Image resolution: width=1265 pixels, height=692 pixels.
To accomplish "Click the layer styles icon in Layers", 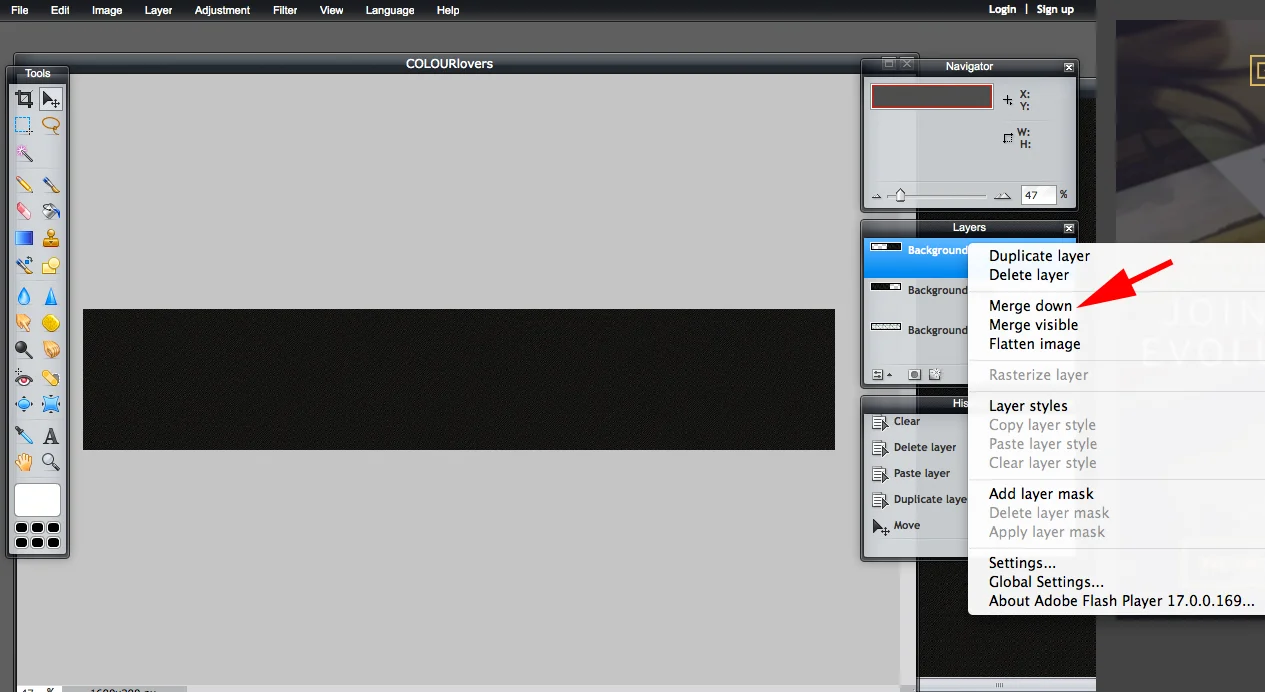I will pos(936,375).
